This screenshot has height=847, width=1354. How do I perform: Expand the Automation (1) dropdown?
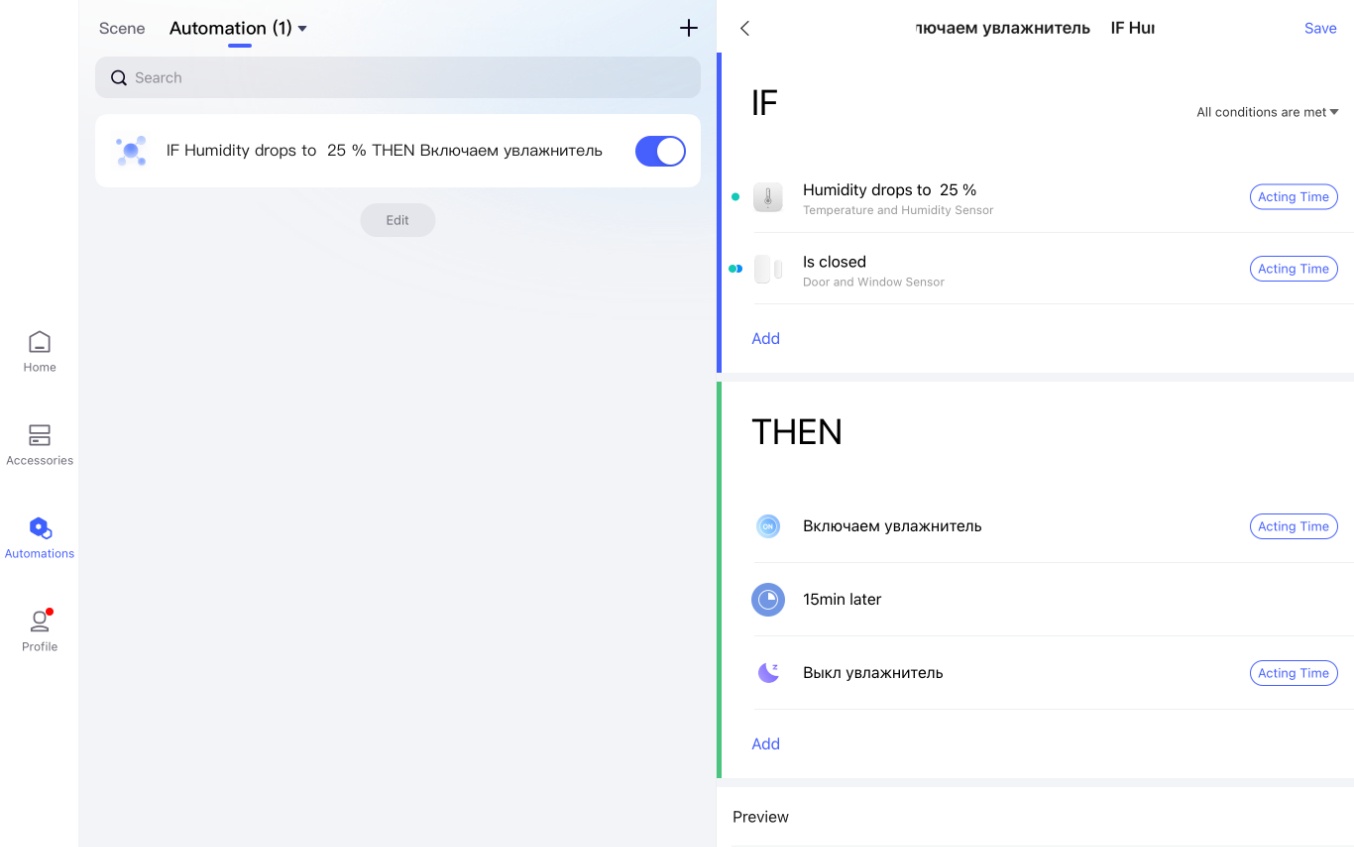pyautogui.click(x=238, y=28)
